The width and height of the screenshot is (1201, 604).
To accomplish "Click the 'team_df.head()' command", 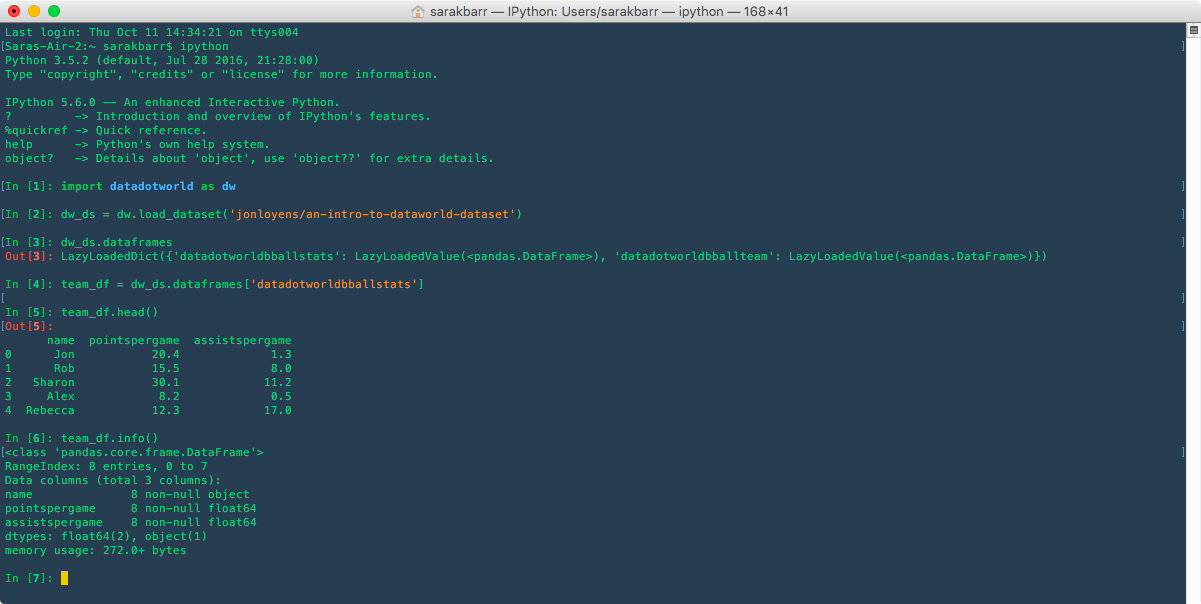I will pos(109,312).
